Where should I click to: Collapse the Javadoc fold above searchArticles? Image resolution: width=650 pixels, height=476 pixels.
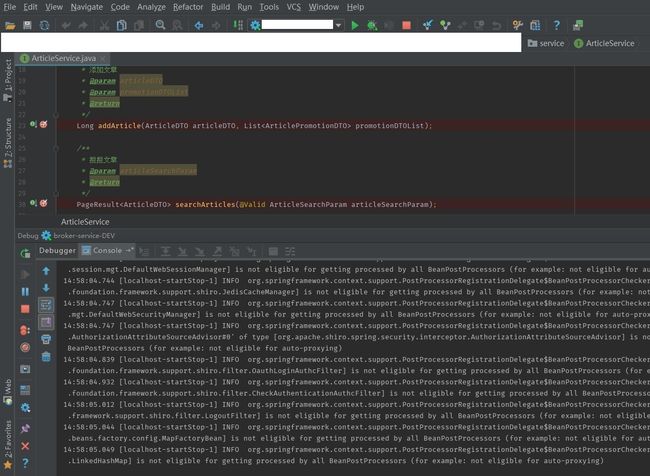(x=56, y=148)
